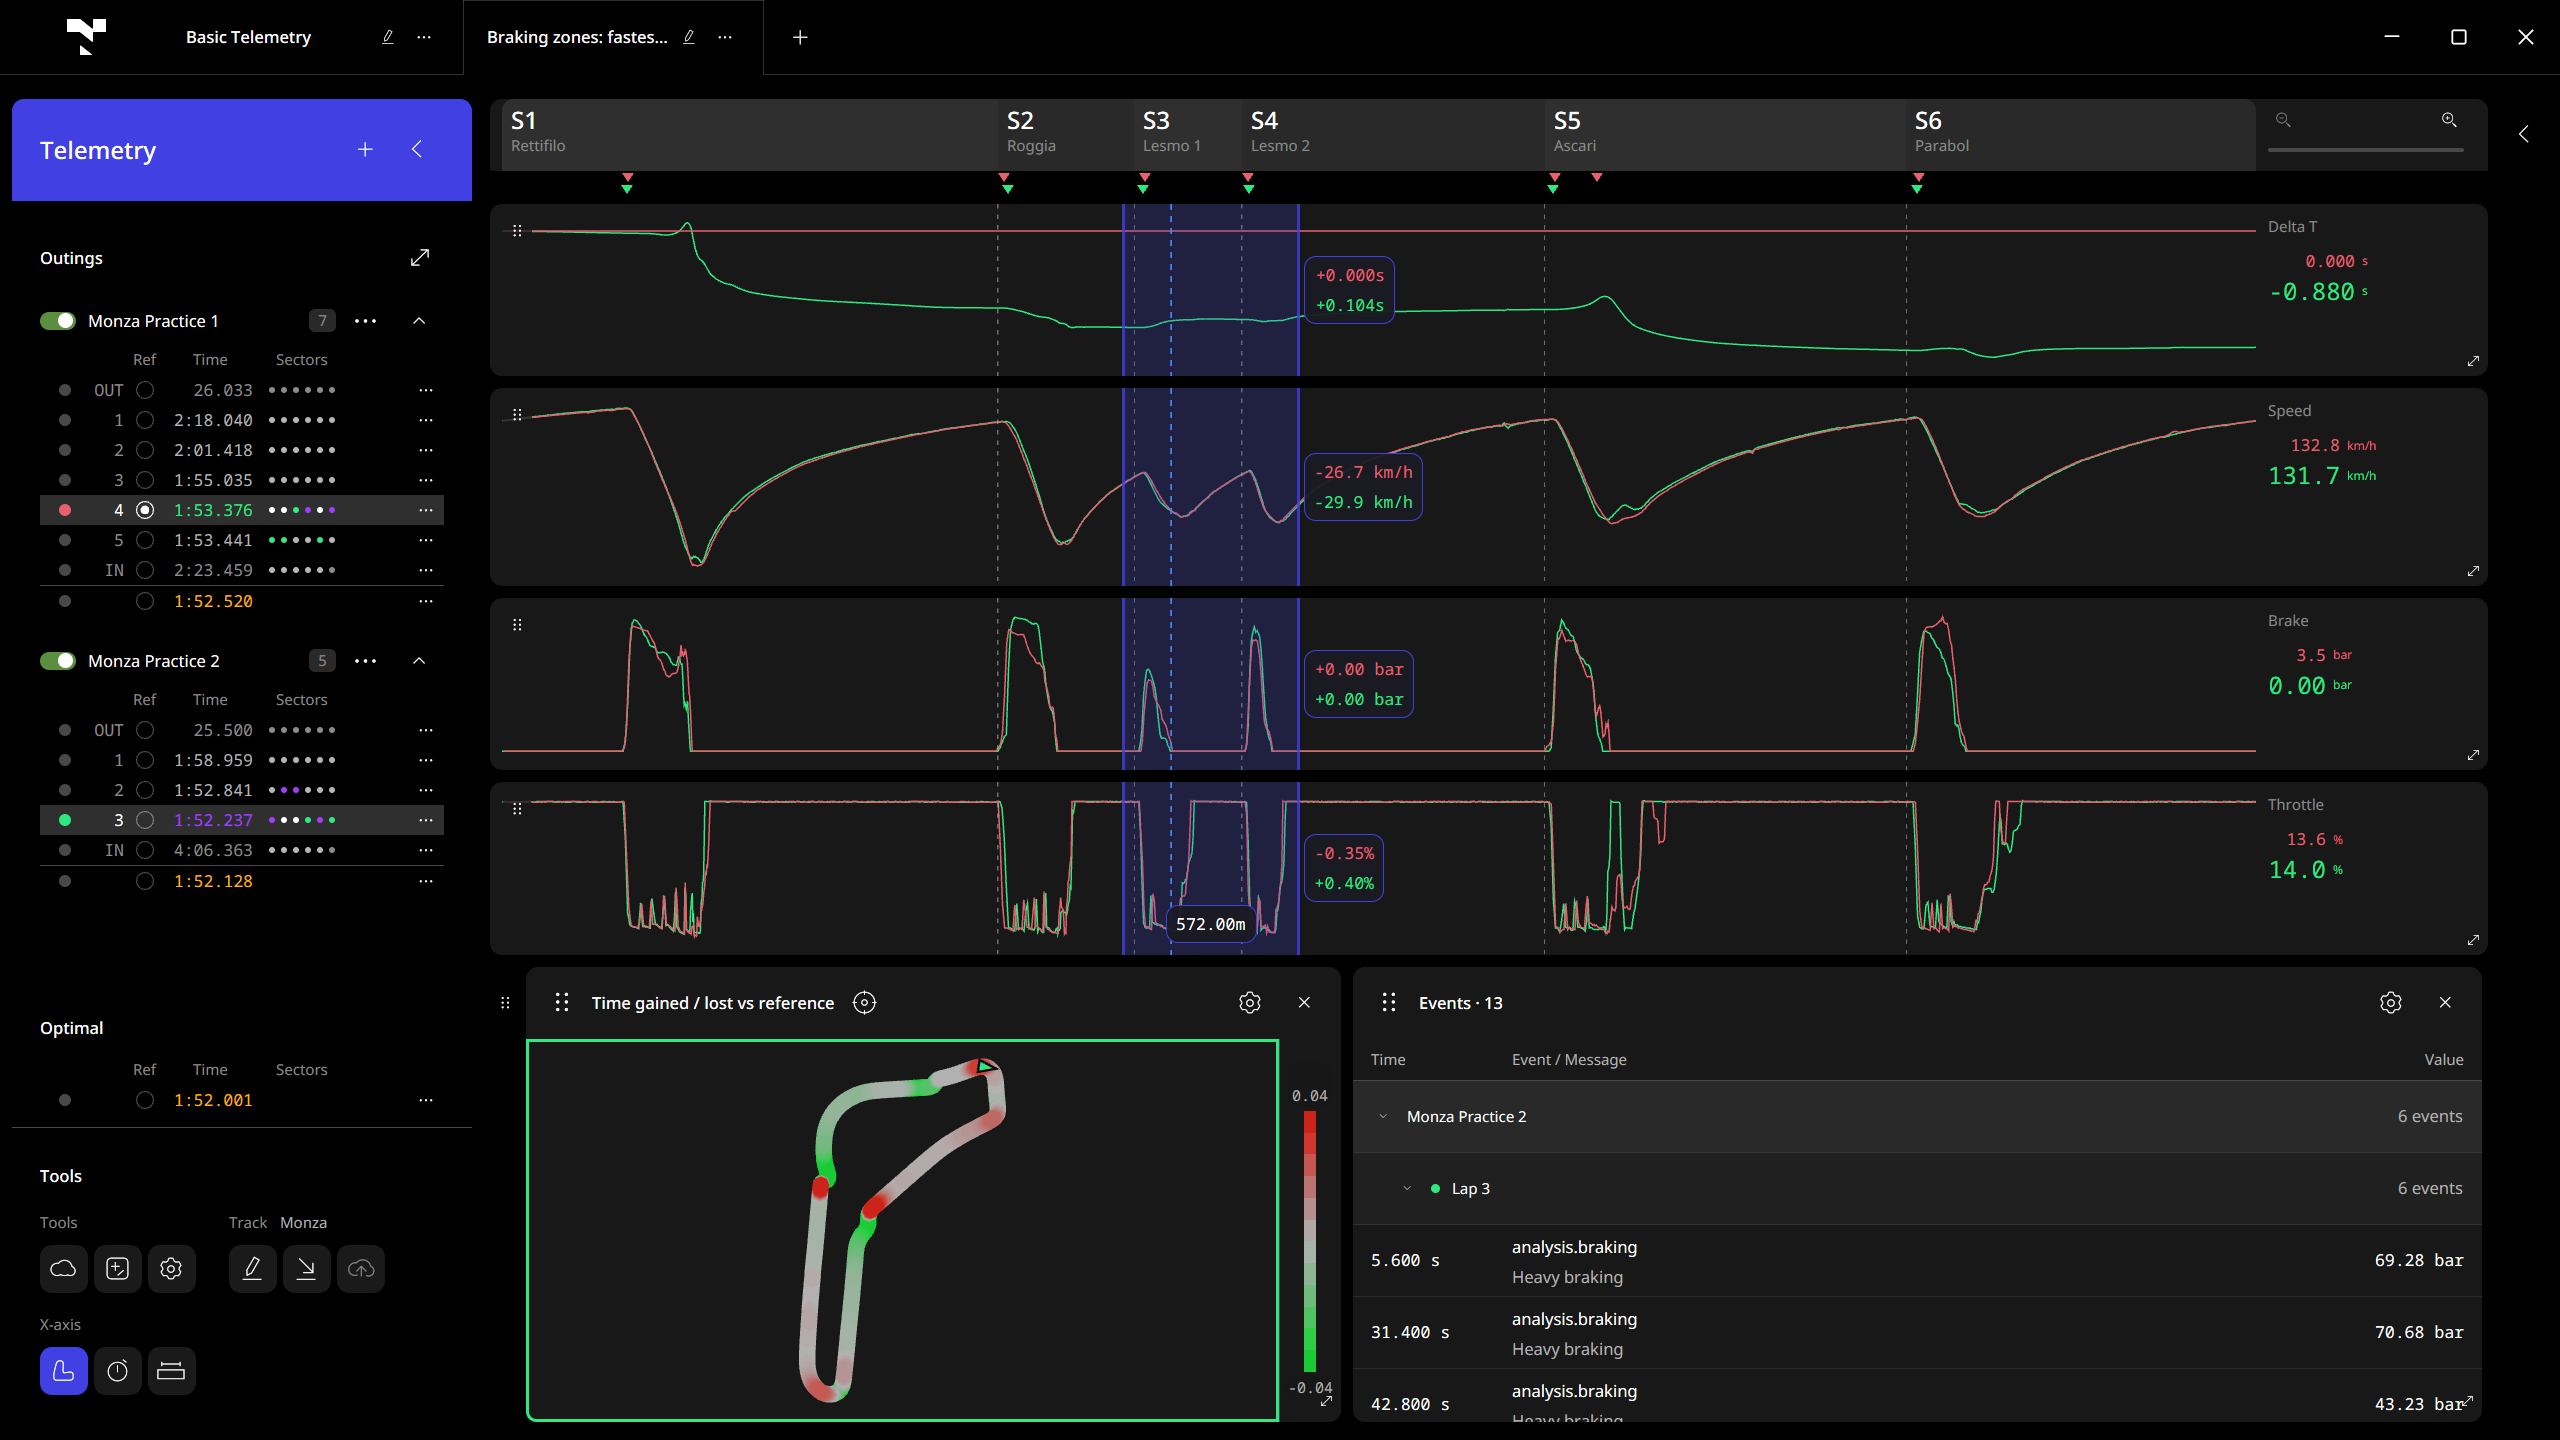Select the S5 Ascari sector header
The height and width of the screenshot is (1440, 2560).
click(x=1724, y=134)
